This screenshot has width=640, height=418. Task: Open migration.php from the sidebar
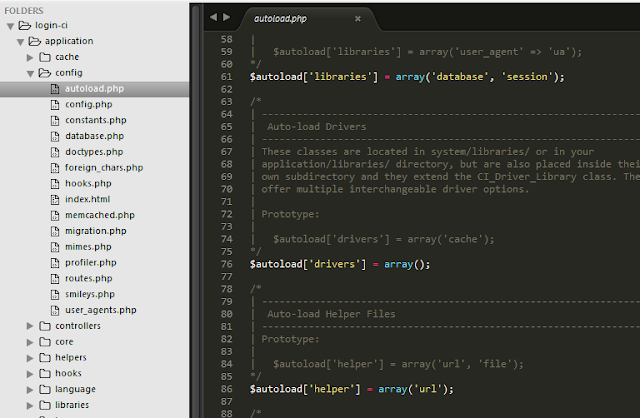click(96, 231)
